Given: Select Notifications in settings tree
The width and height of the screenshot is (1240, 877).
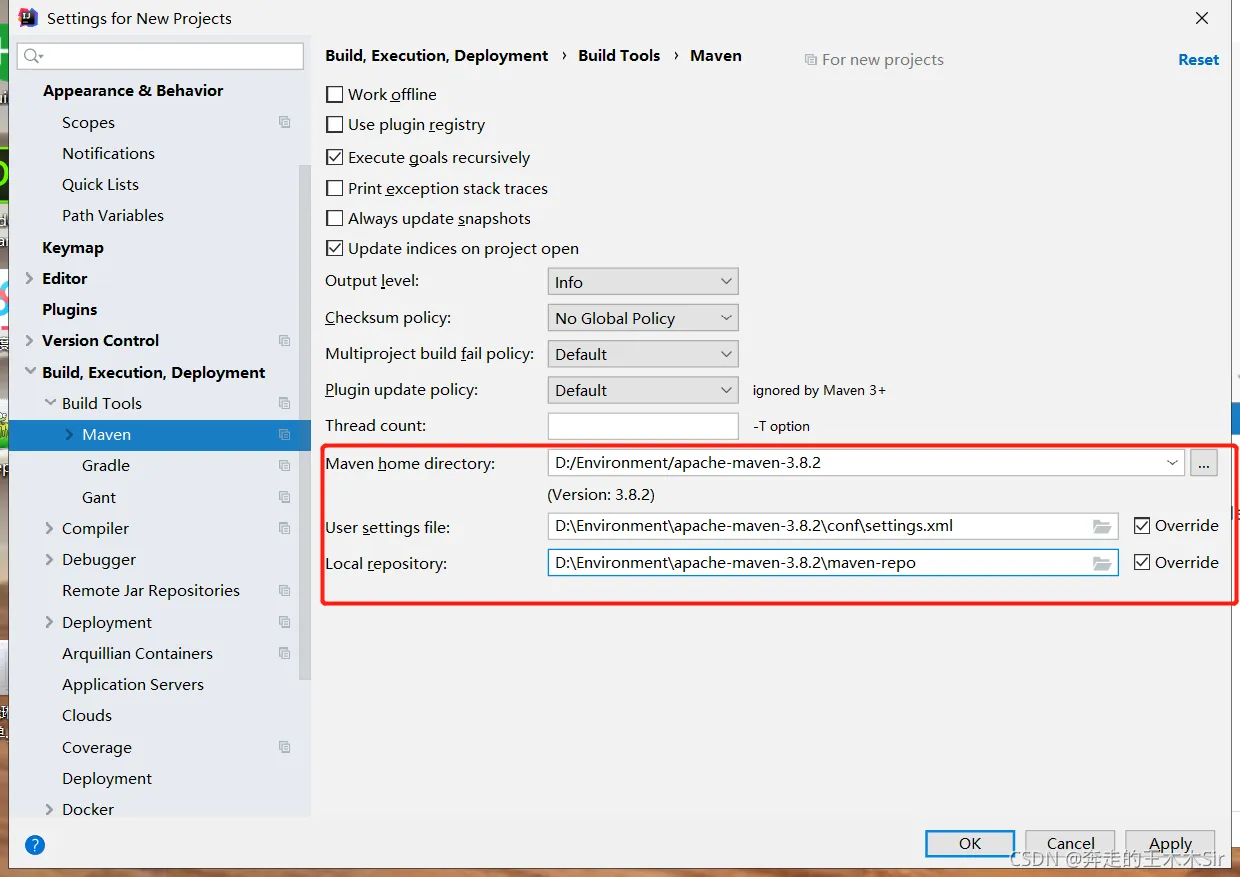Looking at the screenshot, I should pyautogui.click(x=108, y=153).
